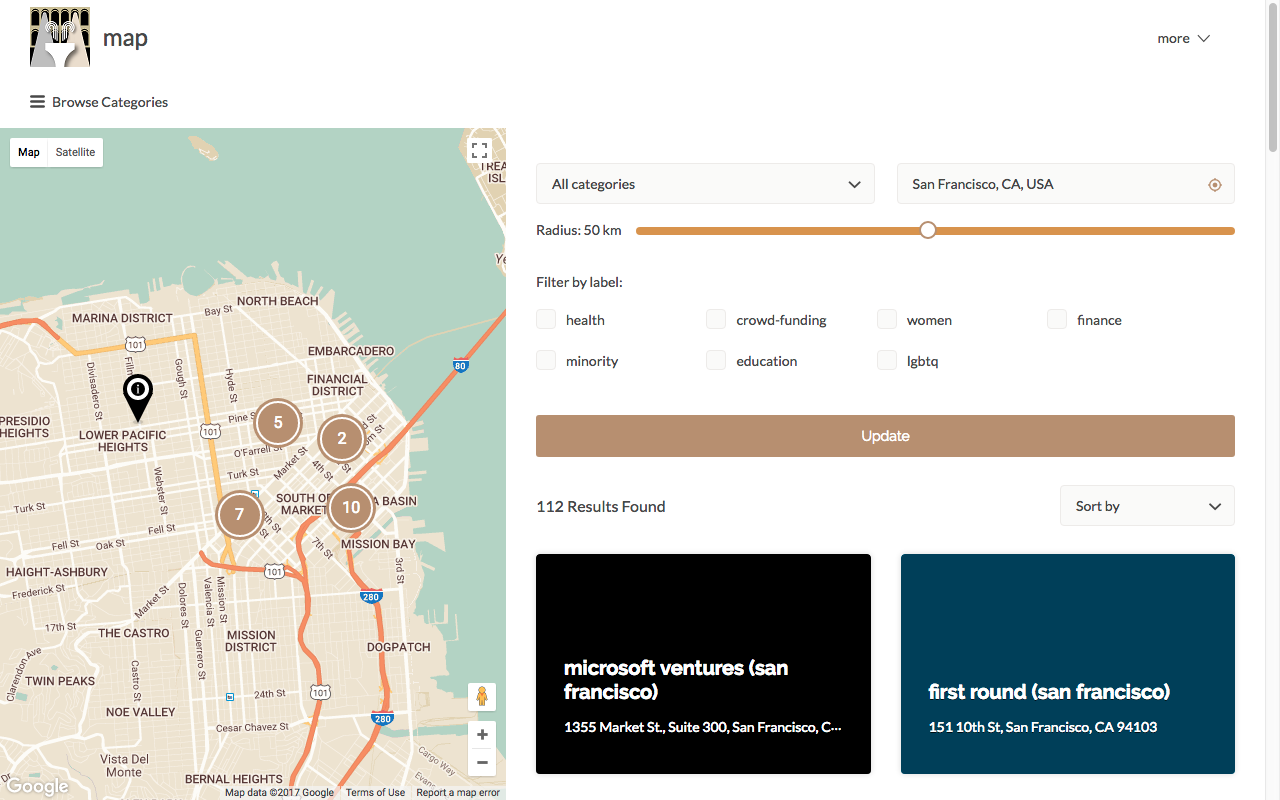This screenshot has height=800, width=1280.
Task: Click Map data ©2017 Google text
Action: (279, 793)
